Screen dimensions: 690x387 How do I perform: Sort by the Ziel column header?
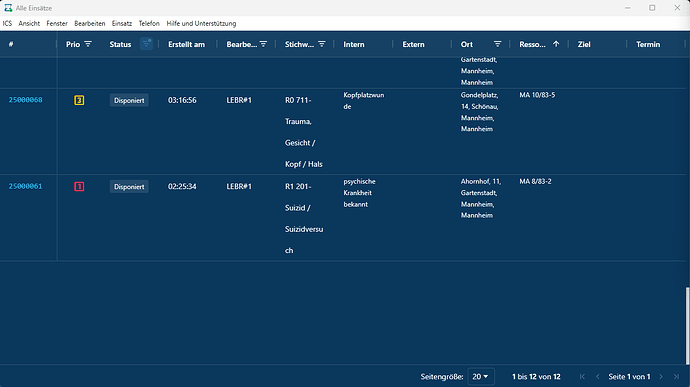coord(584,44)
